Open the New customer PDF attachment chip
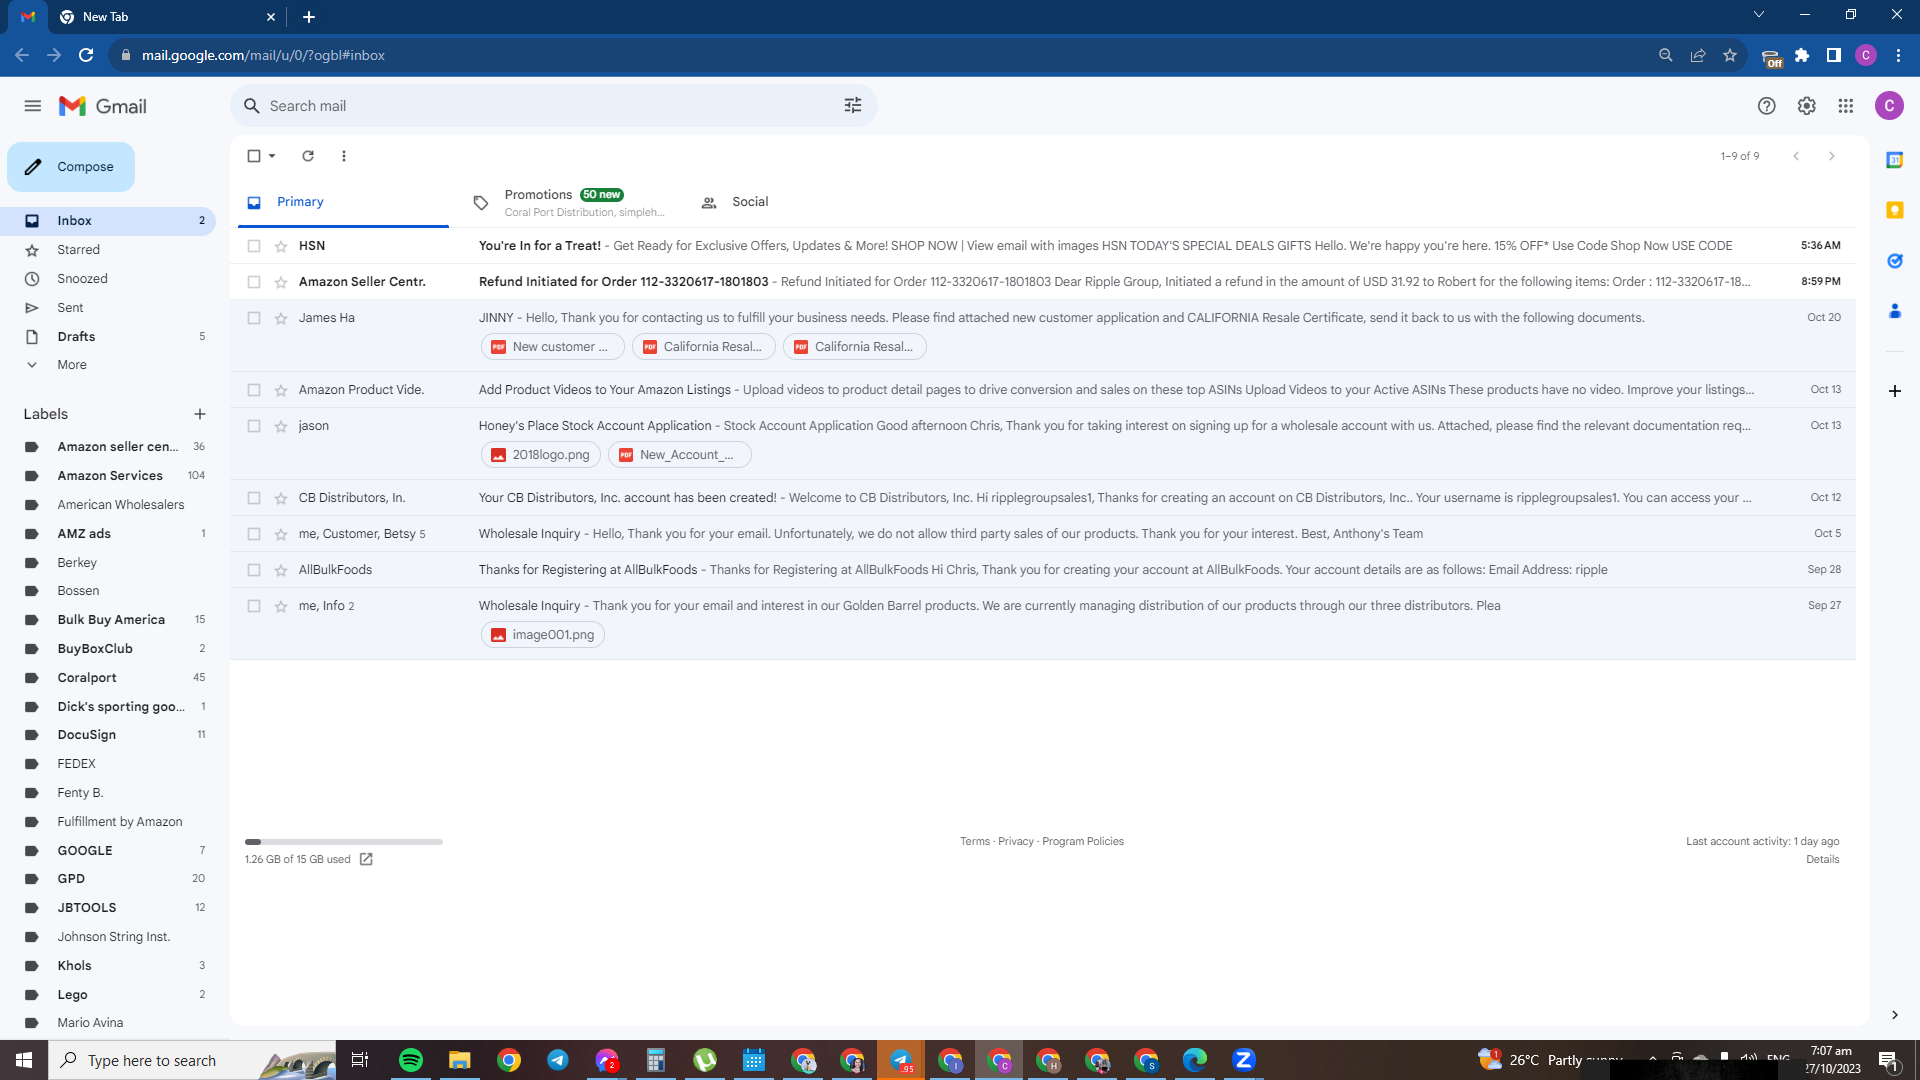Image resolution: width=1920 pixels, height=1080 pixels. (552, 347)
